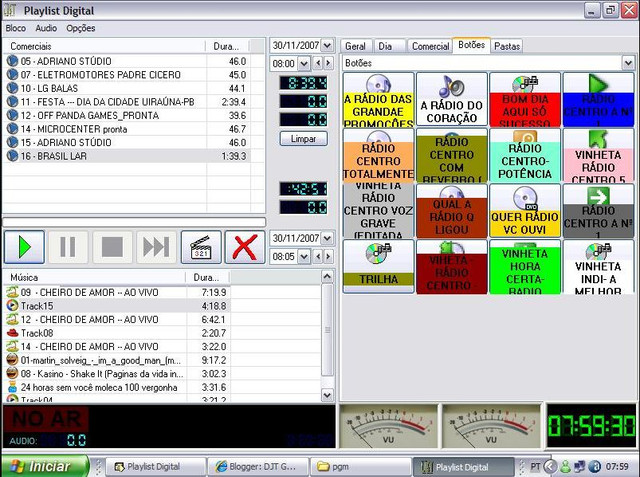
Task: Trigger 'RÁDIO CENTRO-POTÊNCIA' teal button
Action: pyautogui.click(x=525, y=155)
